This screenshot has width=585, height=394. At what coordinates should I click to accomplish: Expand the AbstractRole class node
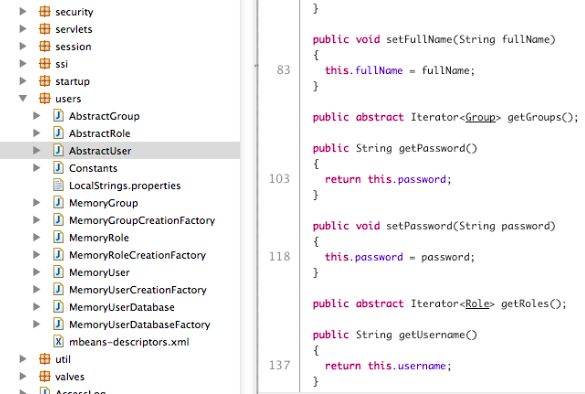pyautogui.click(x=37, y=133)
